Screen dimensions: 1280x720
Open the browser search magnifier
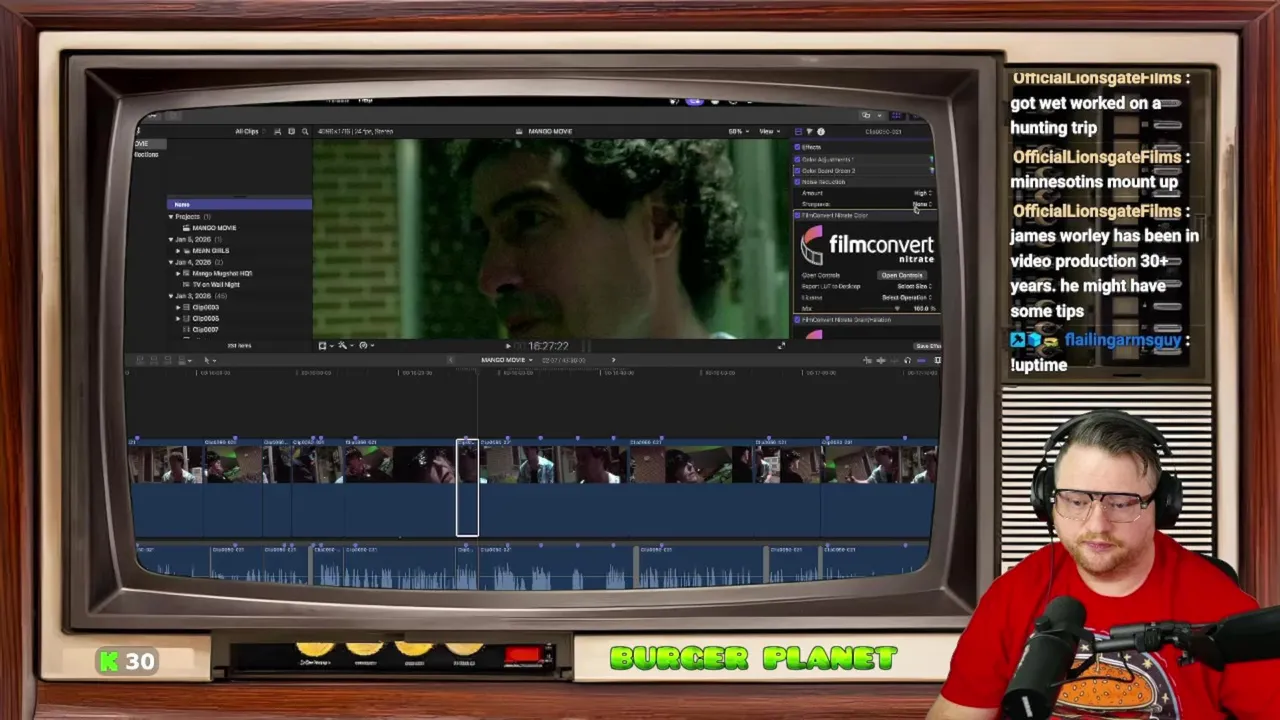tap(305, 131)
